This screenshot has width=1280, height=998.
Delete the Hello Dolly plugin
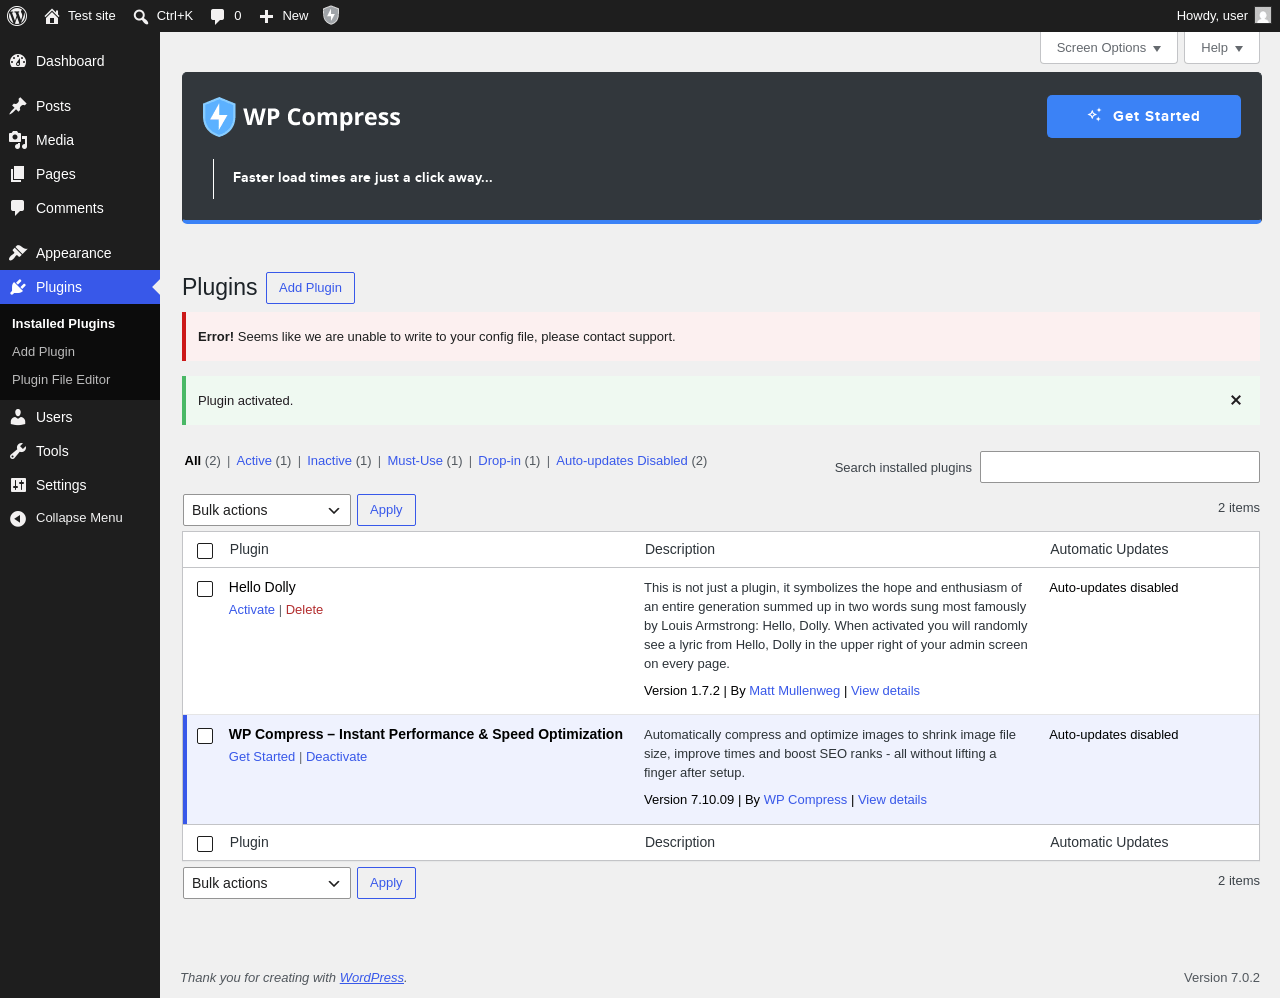(x=304, y=610)
